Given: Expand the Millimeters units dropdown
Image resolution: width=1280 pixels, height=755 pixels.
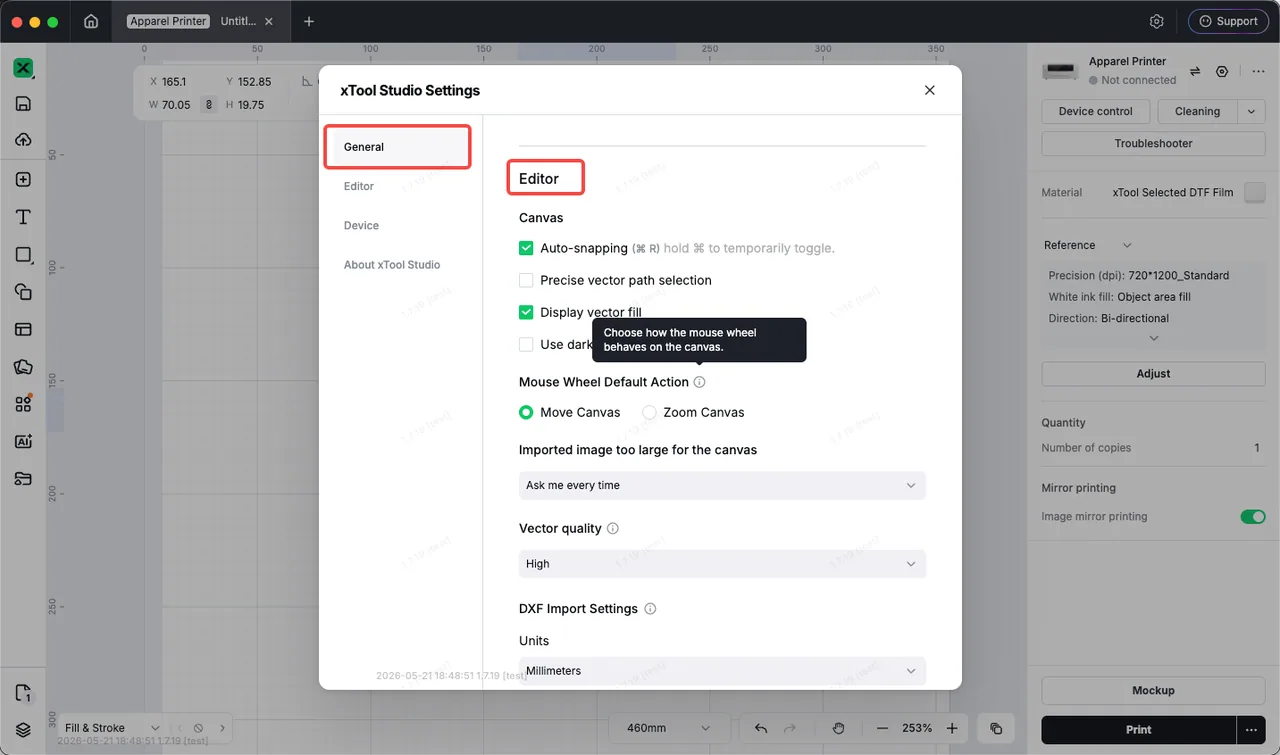Looking at the screenshot, I should tap(722, 671).
